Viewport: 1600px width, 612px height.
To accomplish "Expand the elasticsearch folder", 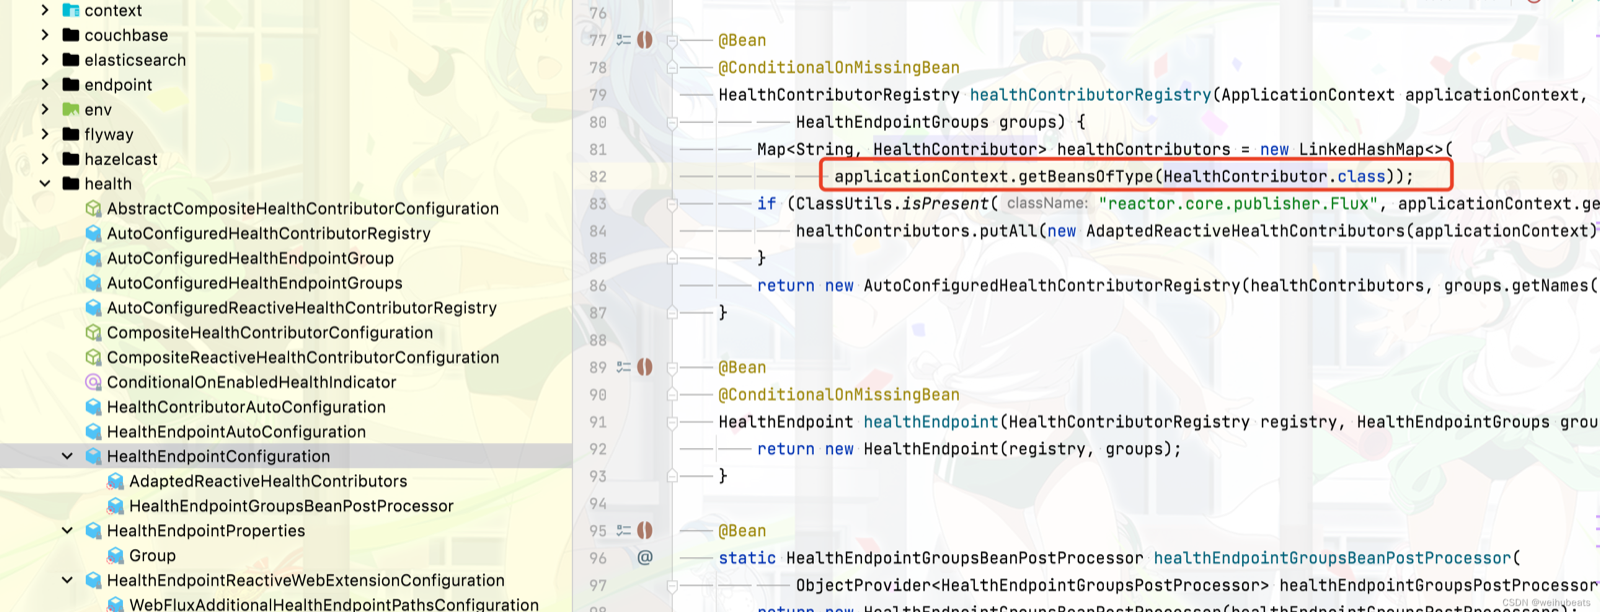I will [x=45, y=60].
